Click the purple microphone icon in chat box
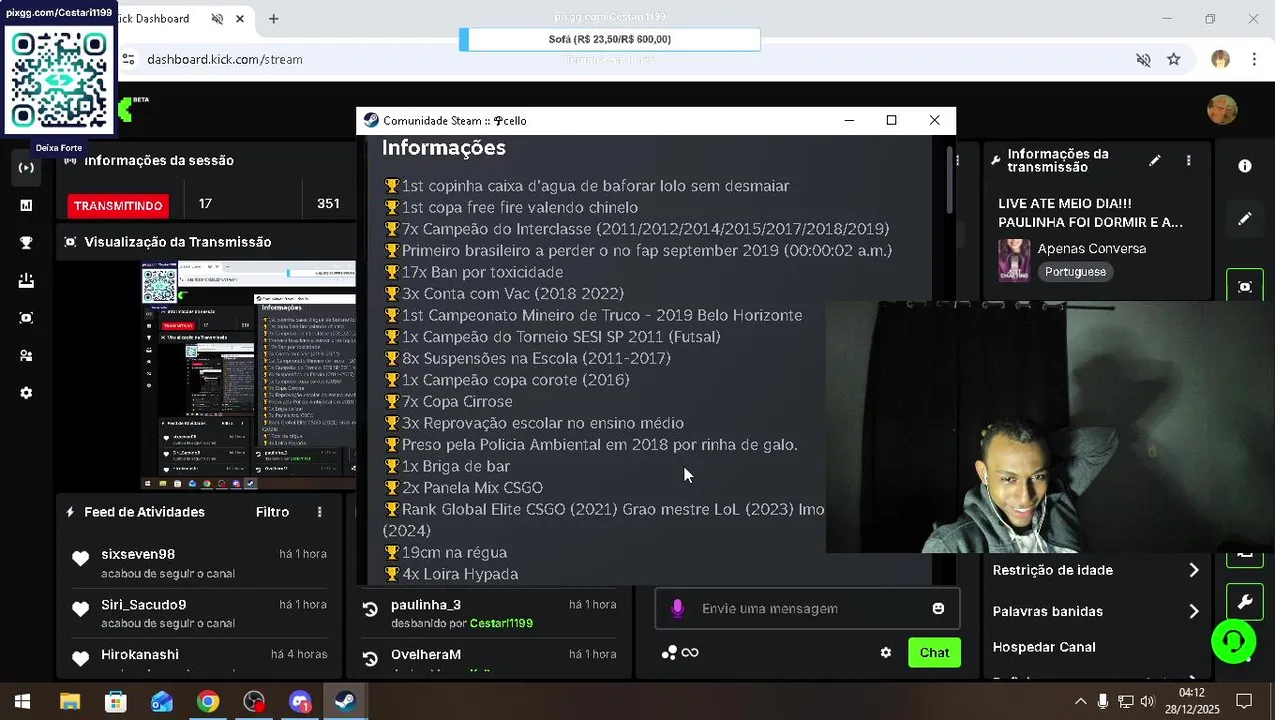The height and width of the screenshot is (720, 1275). [678, 608]
